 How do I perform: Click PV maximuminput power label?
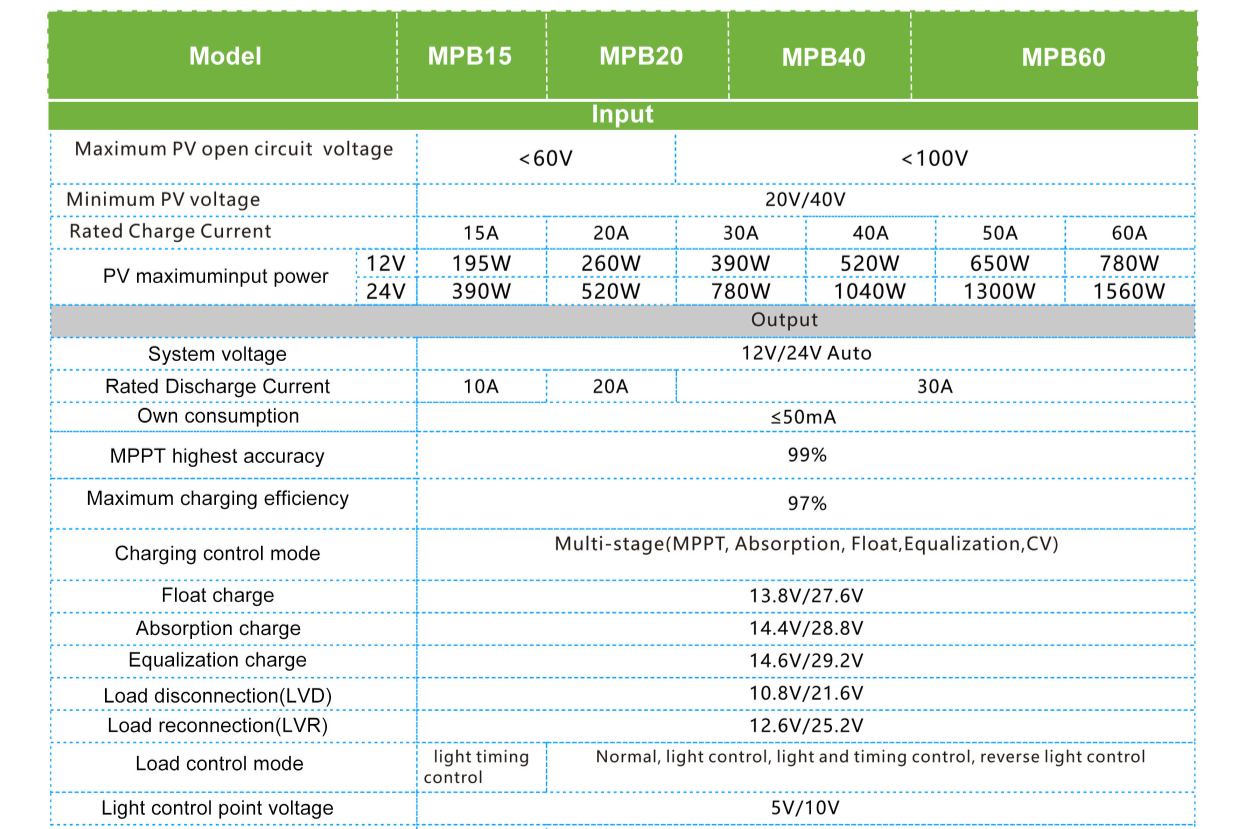coord(216,276)
